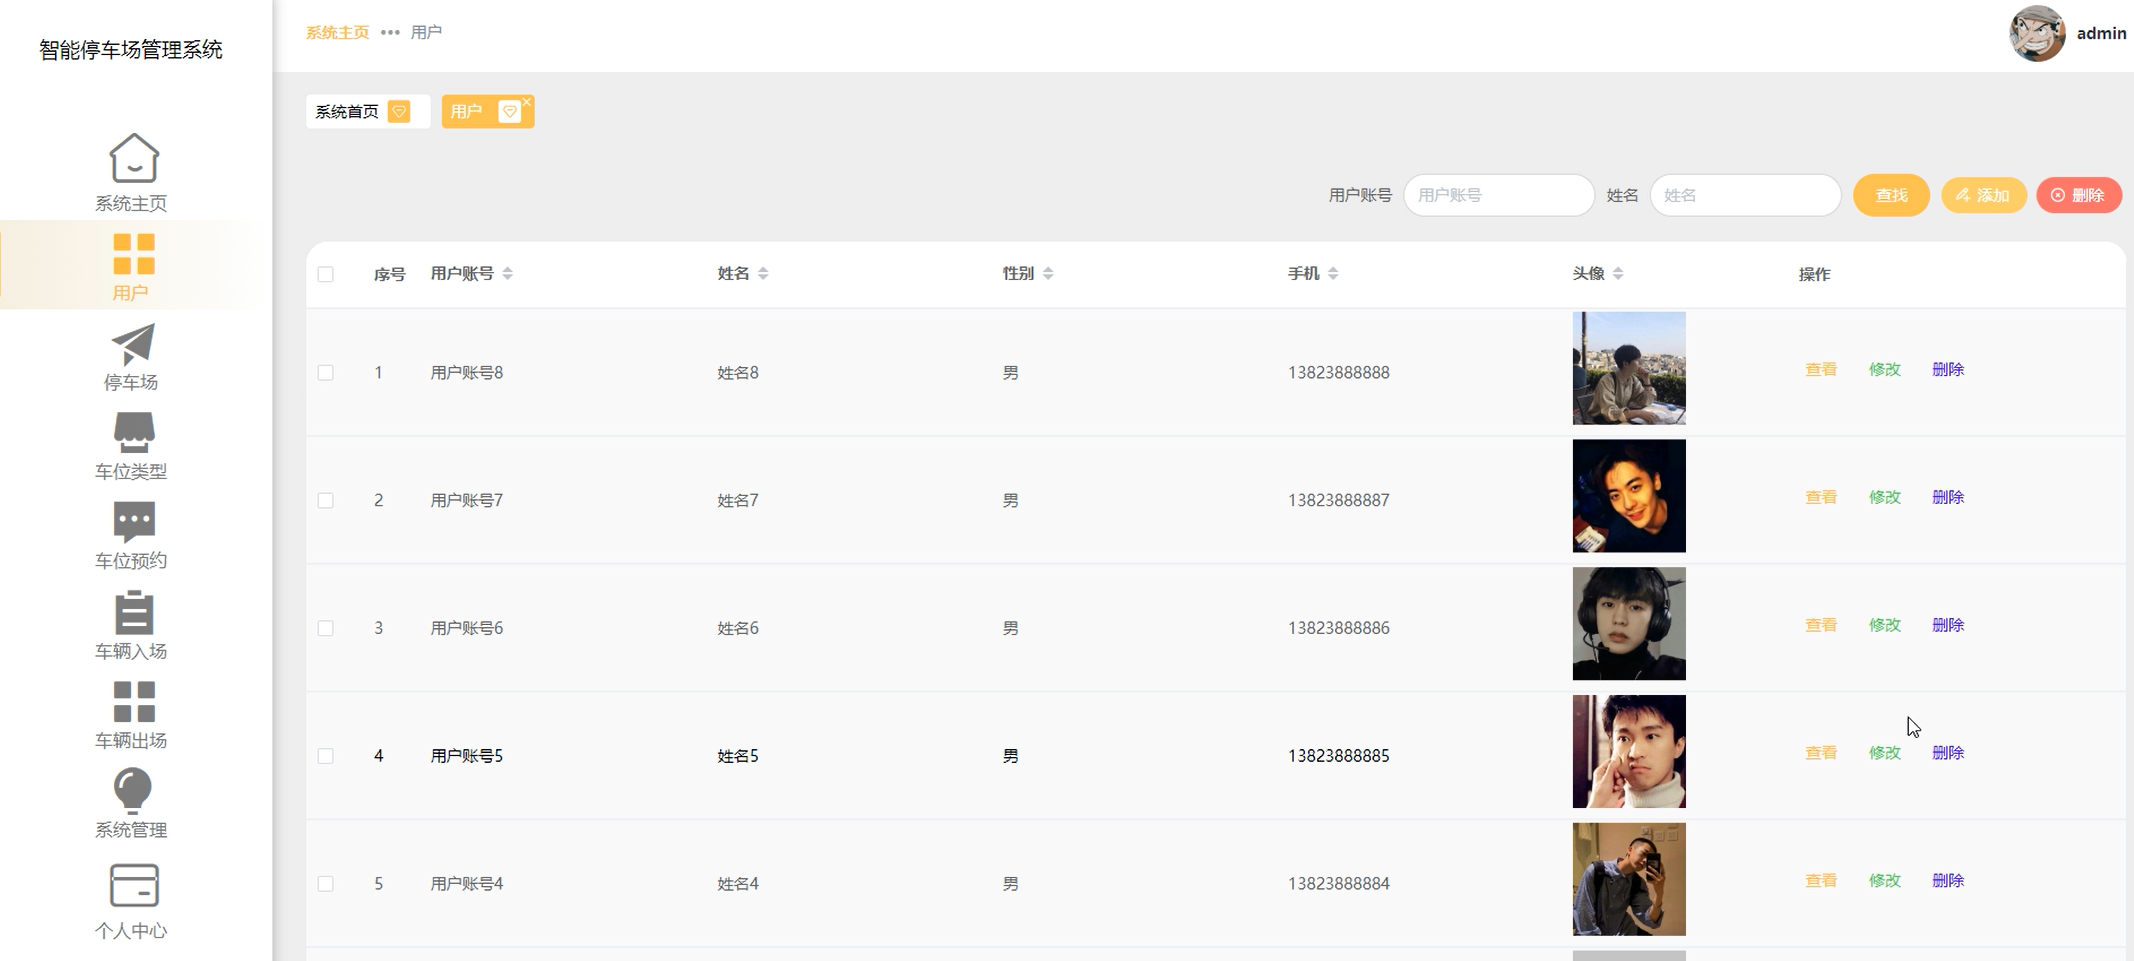
Task: Open avatar thumbnail of 姓名6
Action: point(1629,624)
